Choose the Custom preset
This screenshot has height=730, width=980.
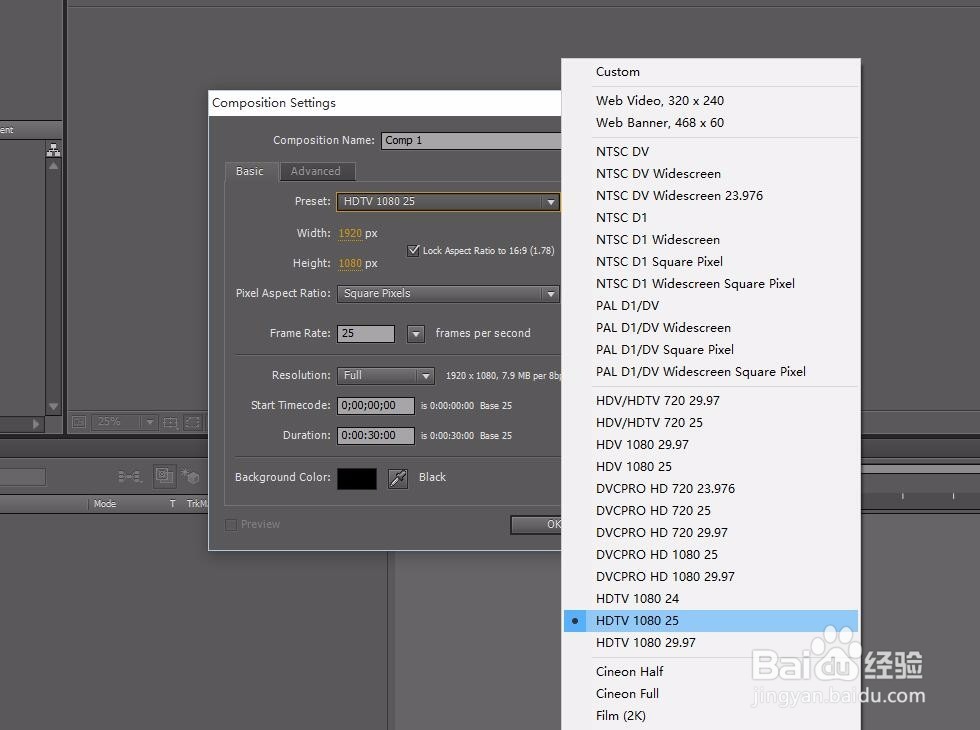click(711, 72)
